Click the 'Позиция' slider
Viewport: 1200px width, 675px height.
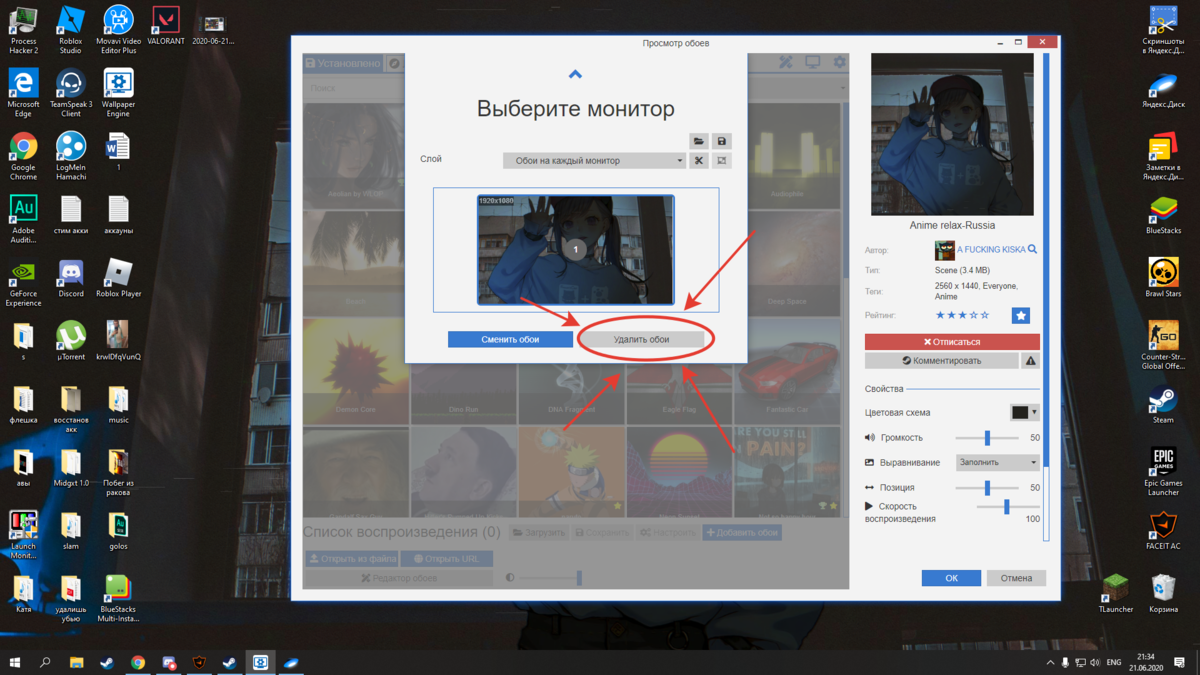click(987, 488)
